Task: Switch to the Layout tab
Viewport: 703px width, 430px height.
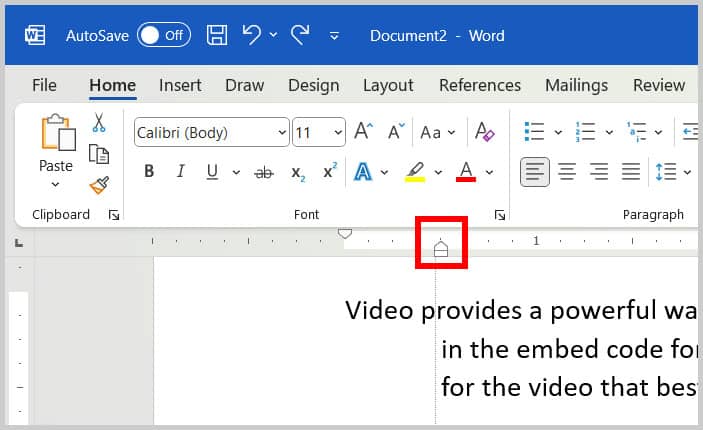Action: (388, 85)
